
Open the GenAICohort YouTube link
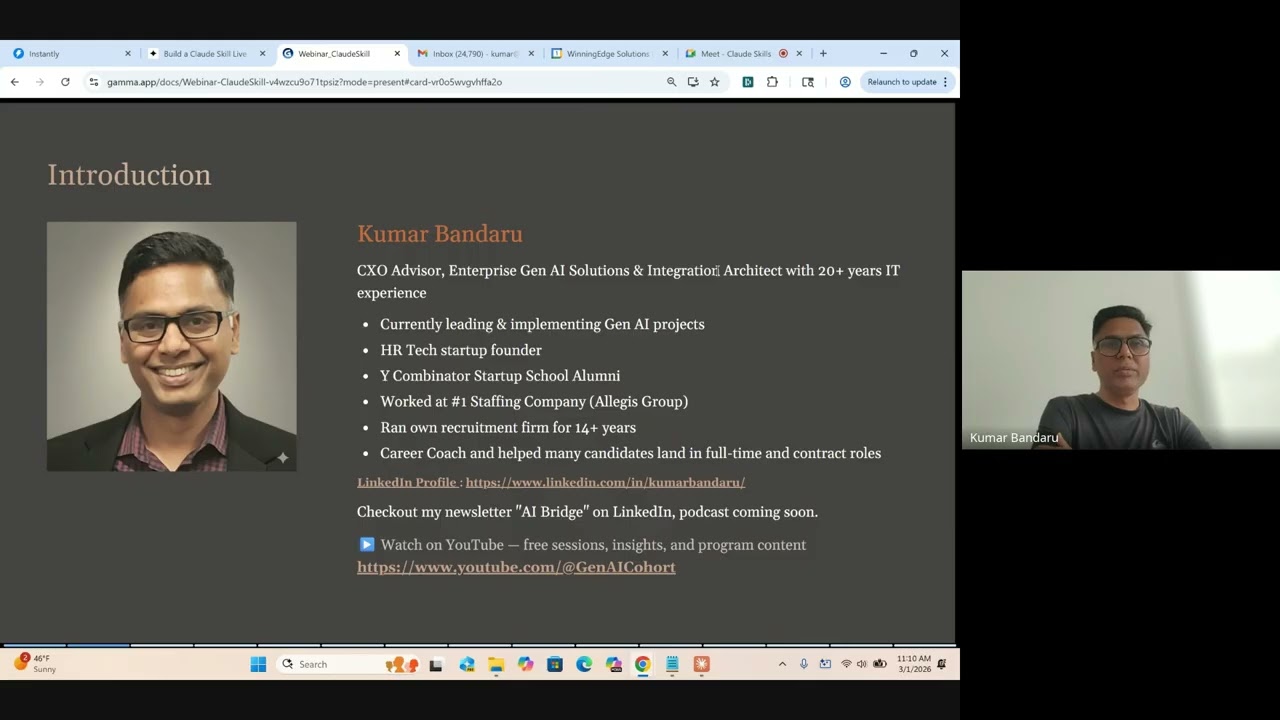516,567
